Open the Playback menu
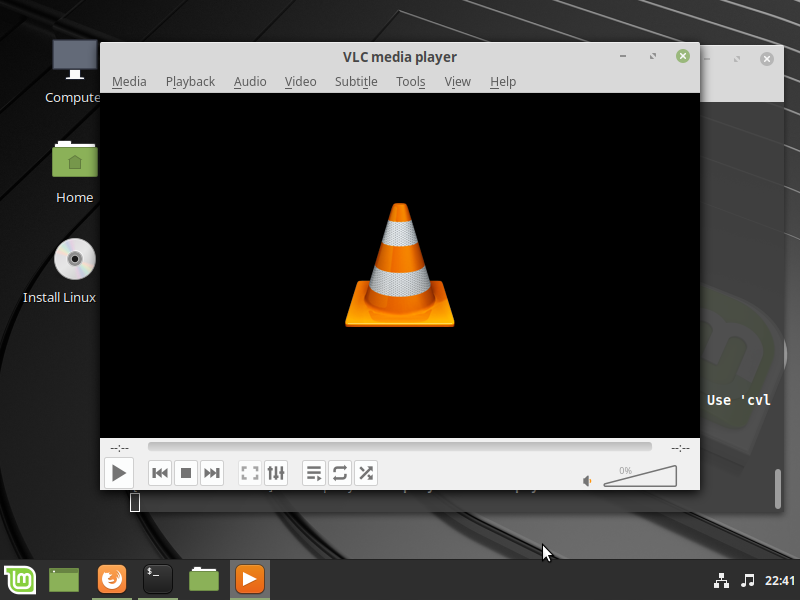Viewport: 800px width, 600px height. 190,82
